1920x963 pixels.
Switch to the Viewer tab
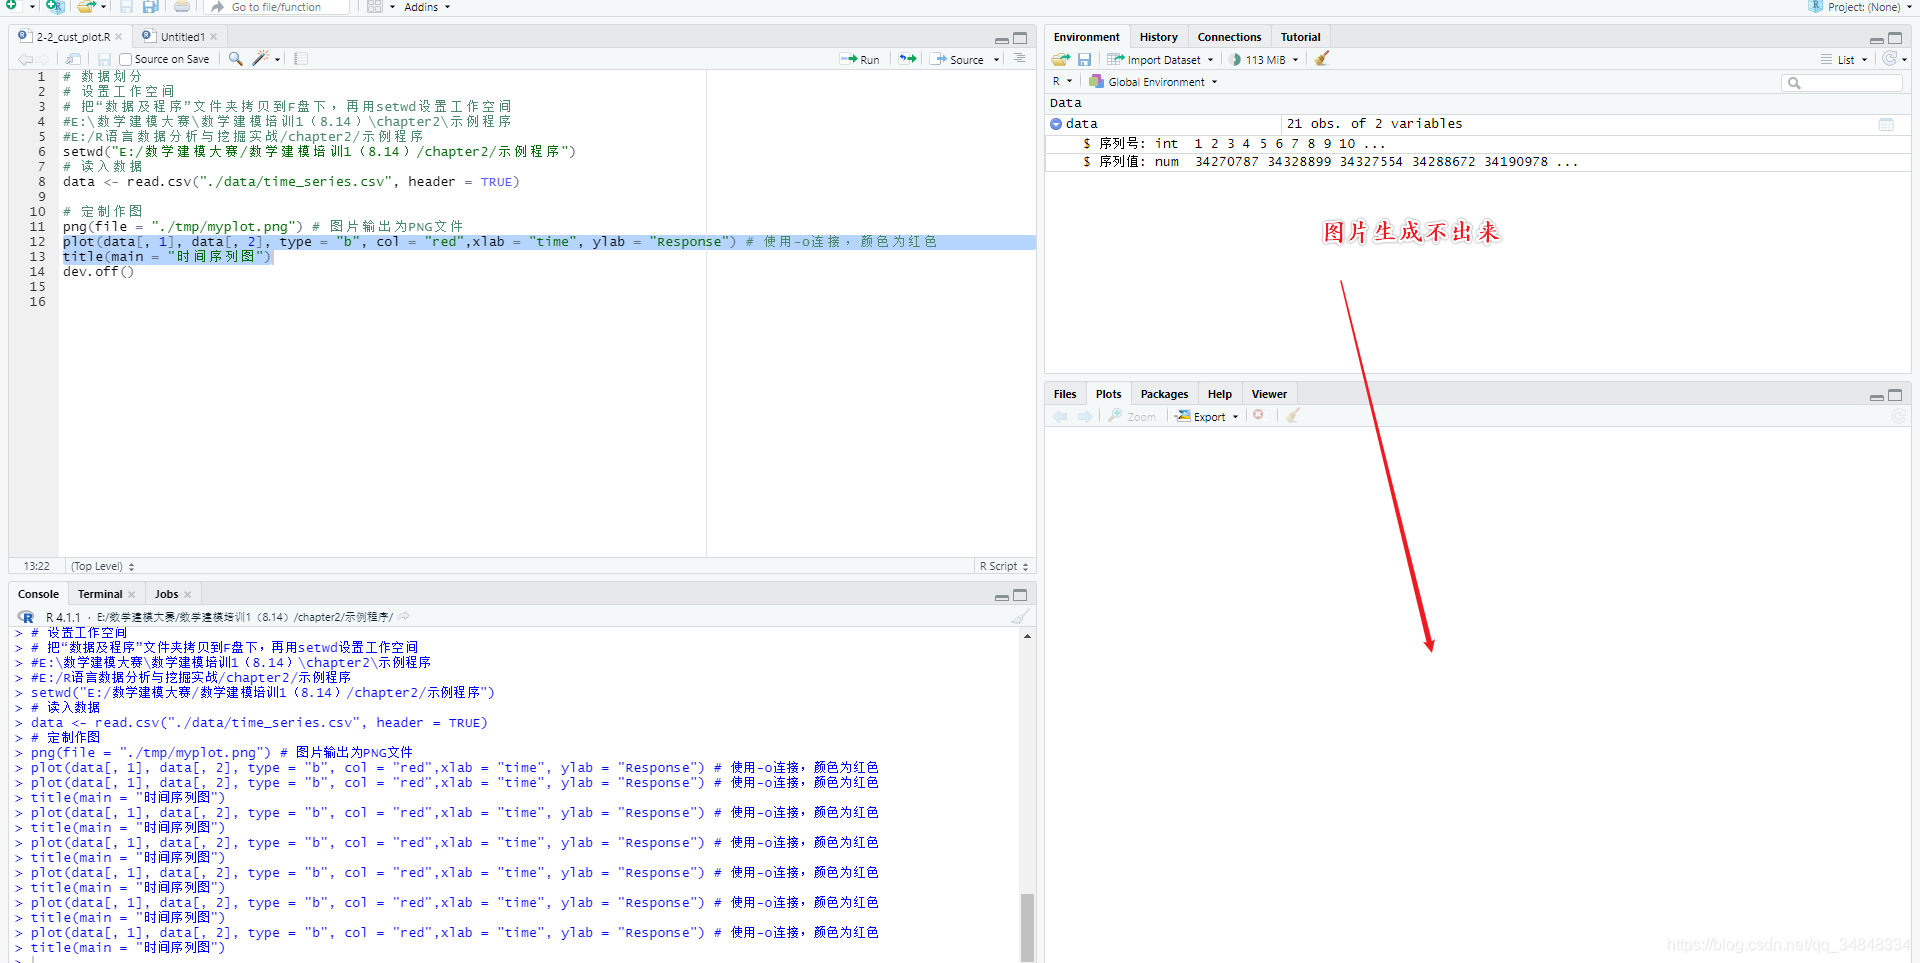coord(1269,394)
